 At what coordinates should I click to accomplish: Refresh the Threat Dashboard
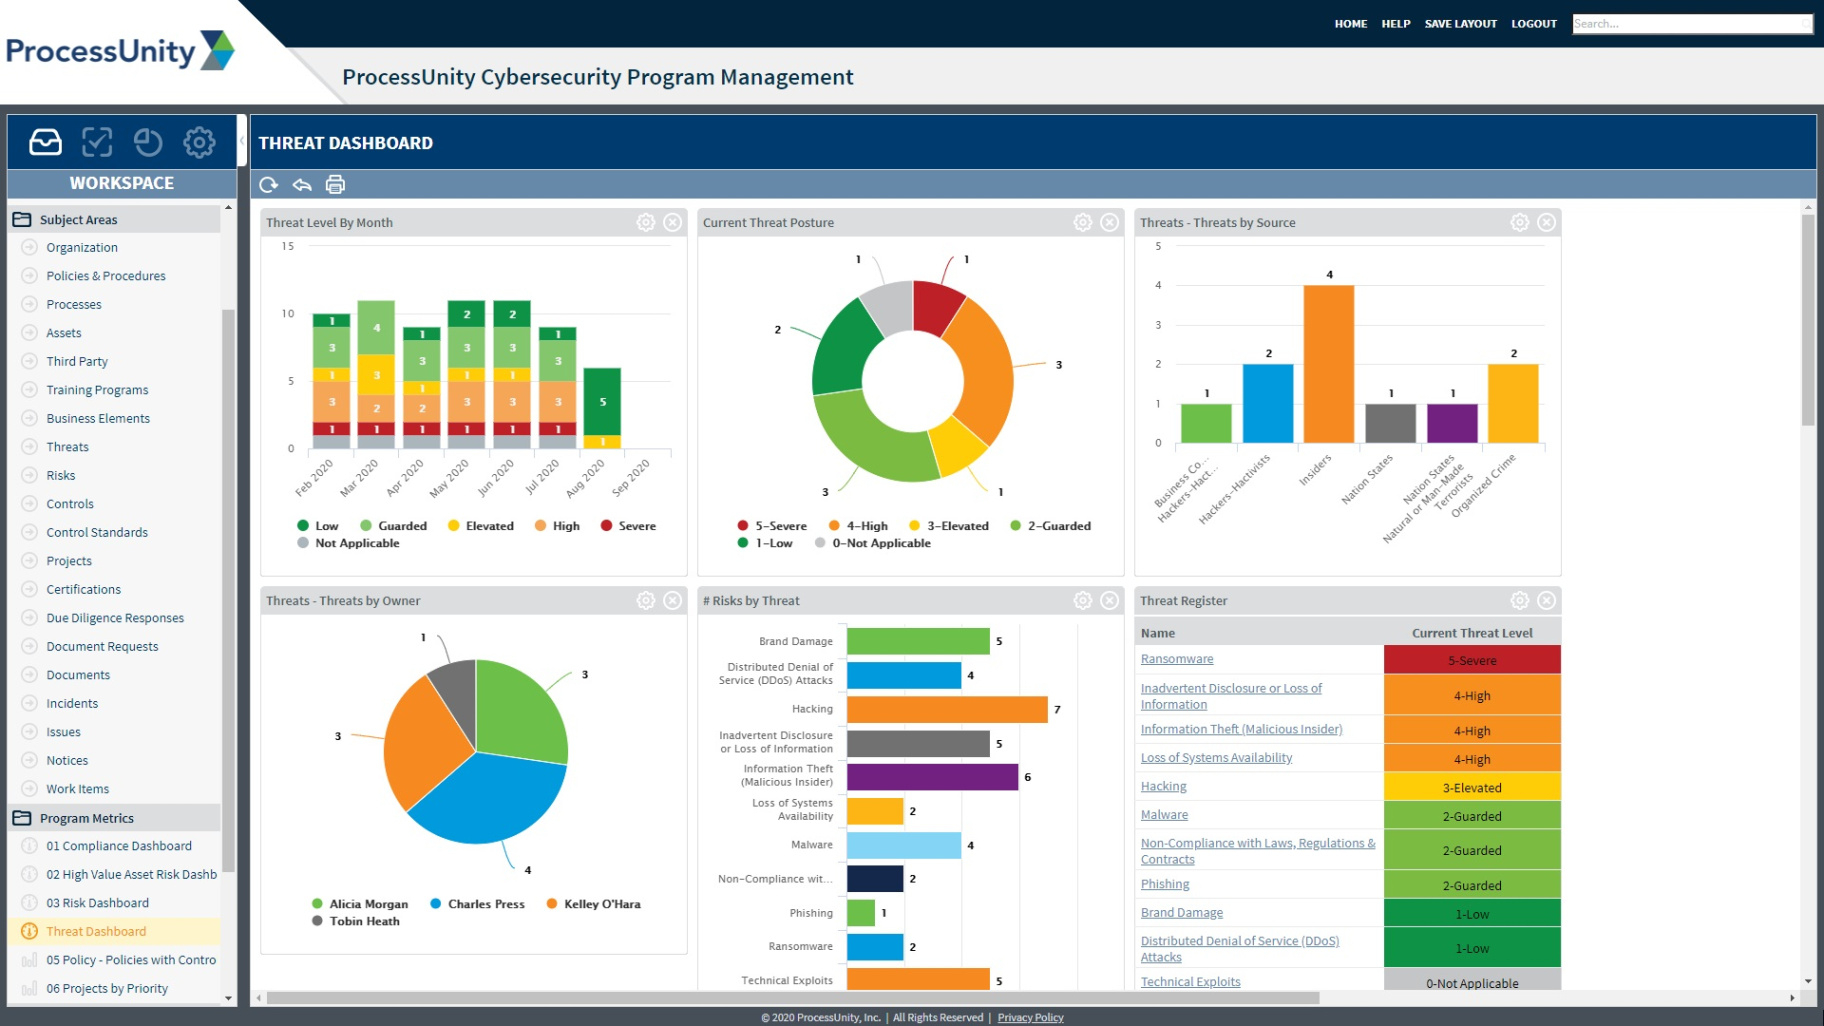click(268, 184)
